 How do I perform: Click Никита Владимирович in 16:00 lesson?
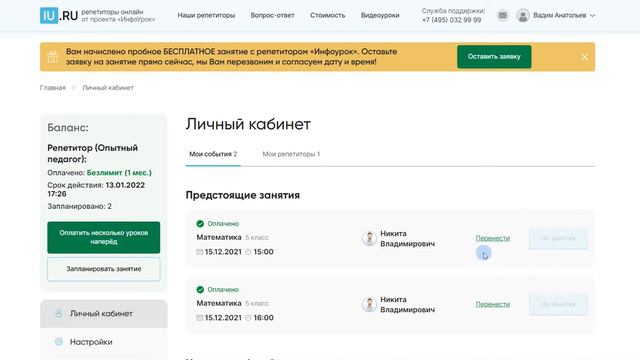(x=407, y=305)
